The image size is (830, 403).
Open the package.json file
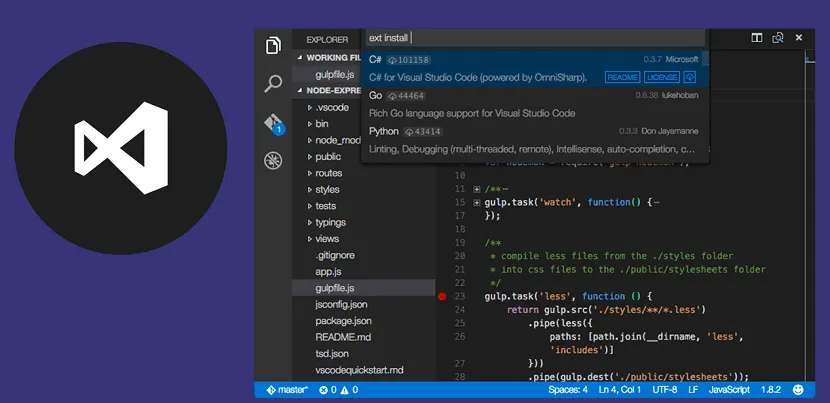coord(344,321)
